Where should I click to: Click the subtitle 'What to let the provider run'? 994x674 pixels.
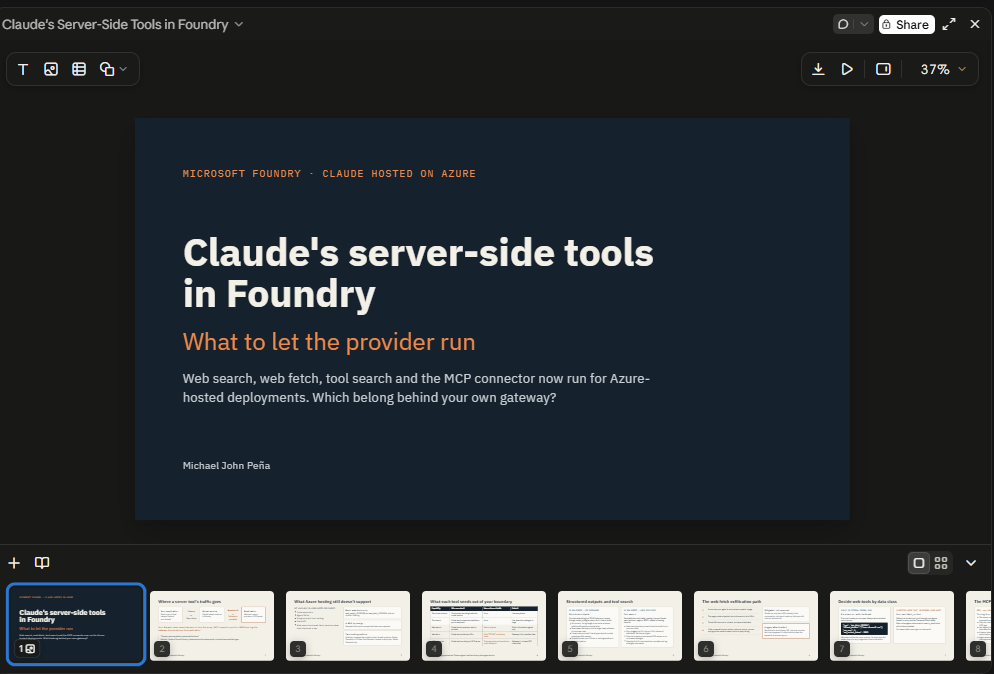(x=328, y=342)
